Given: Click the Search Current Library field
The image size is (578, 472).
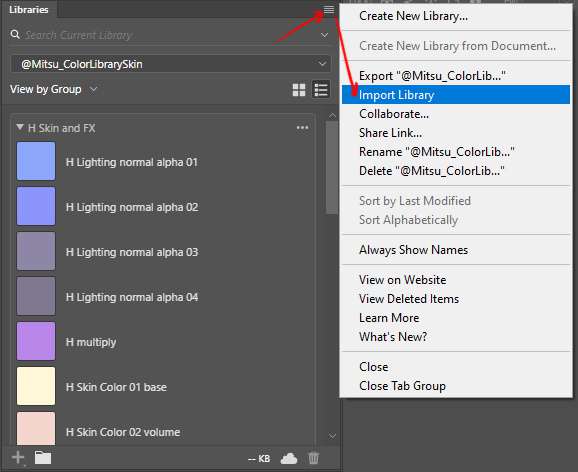Looking at the screenshot, I should 170,35.
